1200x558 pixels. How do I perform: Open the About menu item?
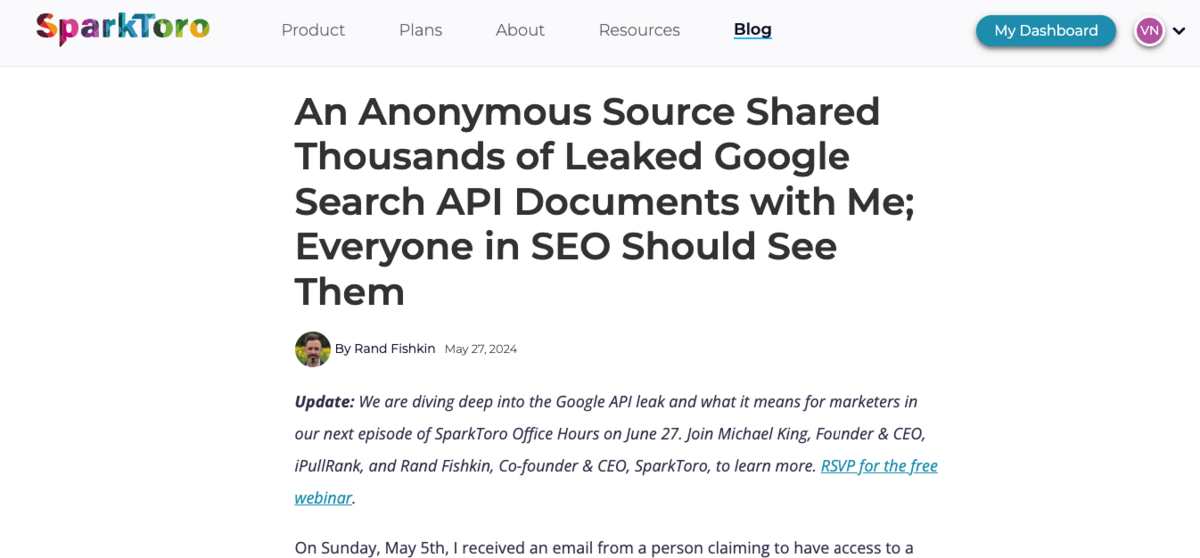pyautogui.click(x=520, y=30)
